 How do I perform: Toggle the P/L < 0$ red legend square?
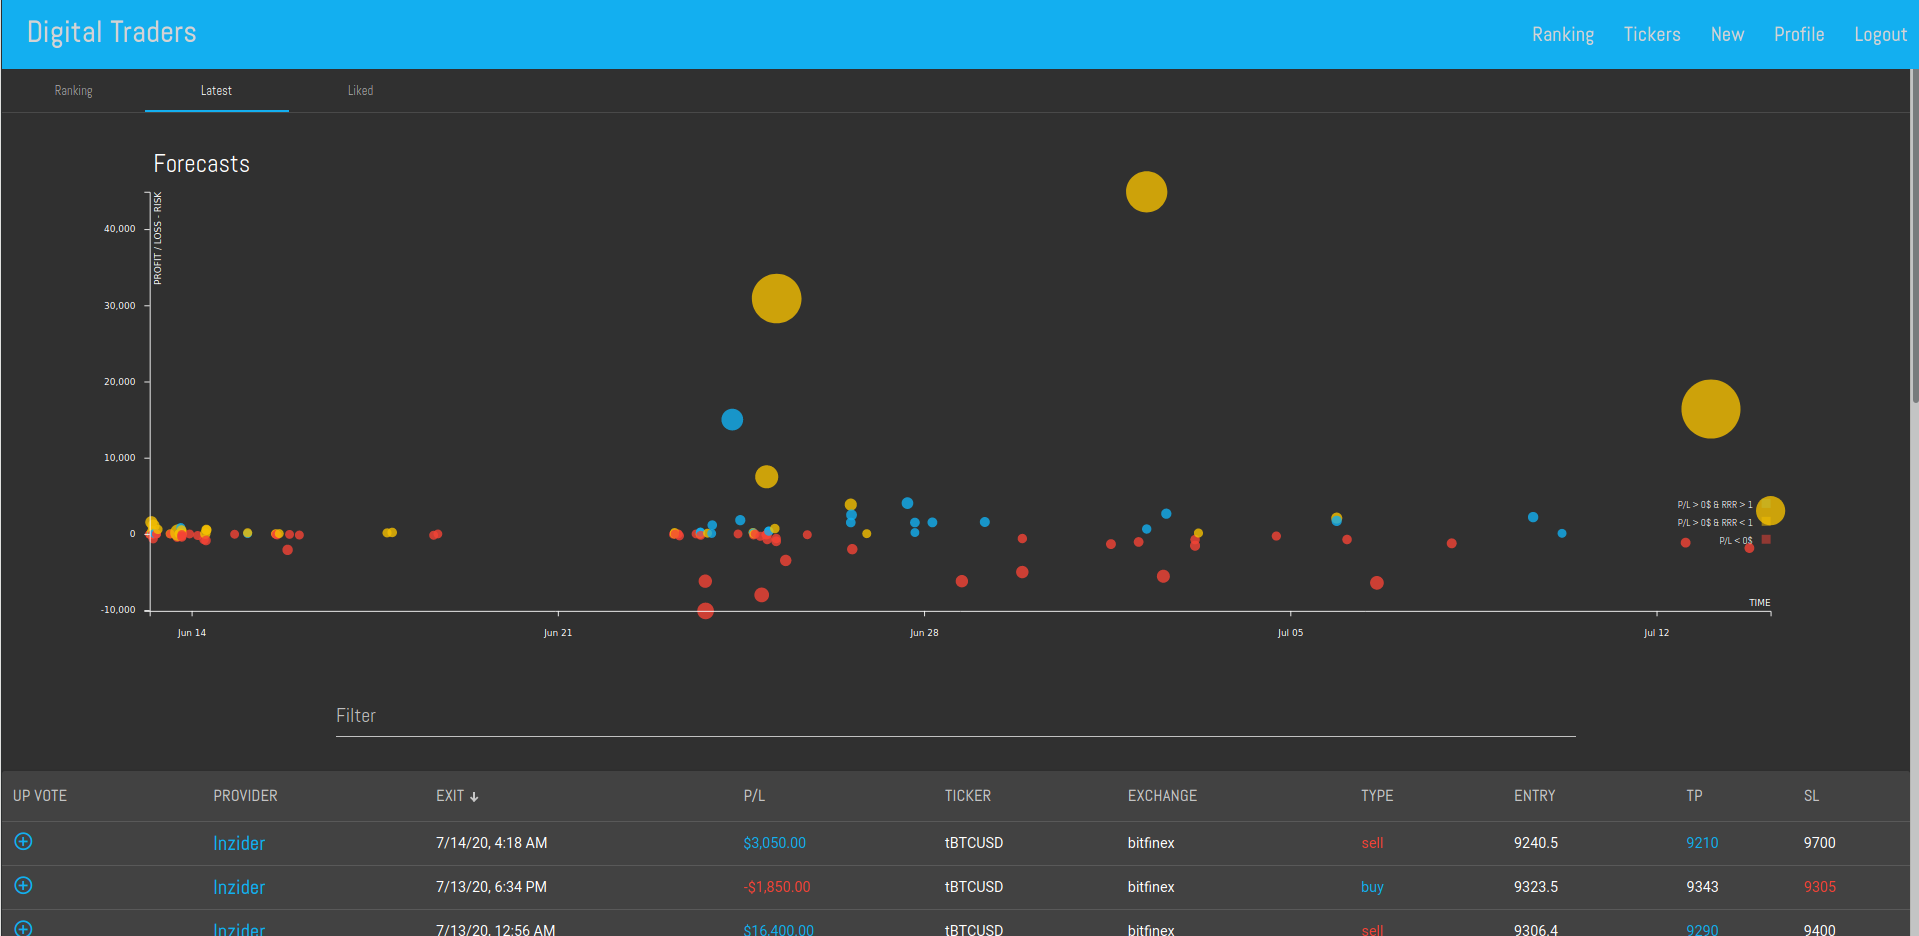click(1766, 540)
